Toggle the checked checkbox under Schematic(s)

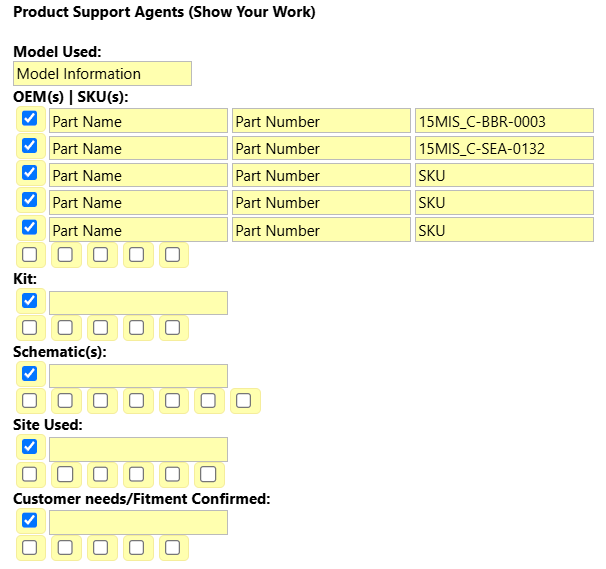(30, 373)
